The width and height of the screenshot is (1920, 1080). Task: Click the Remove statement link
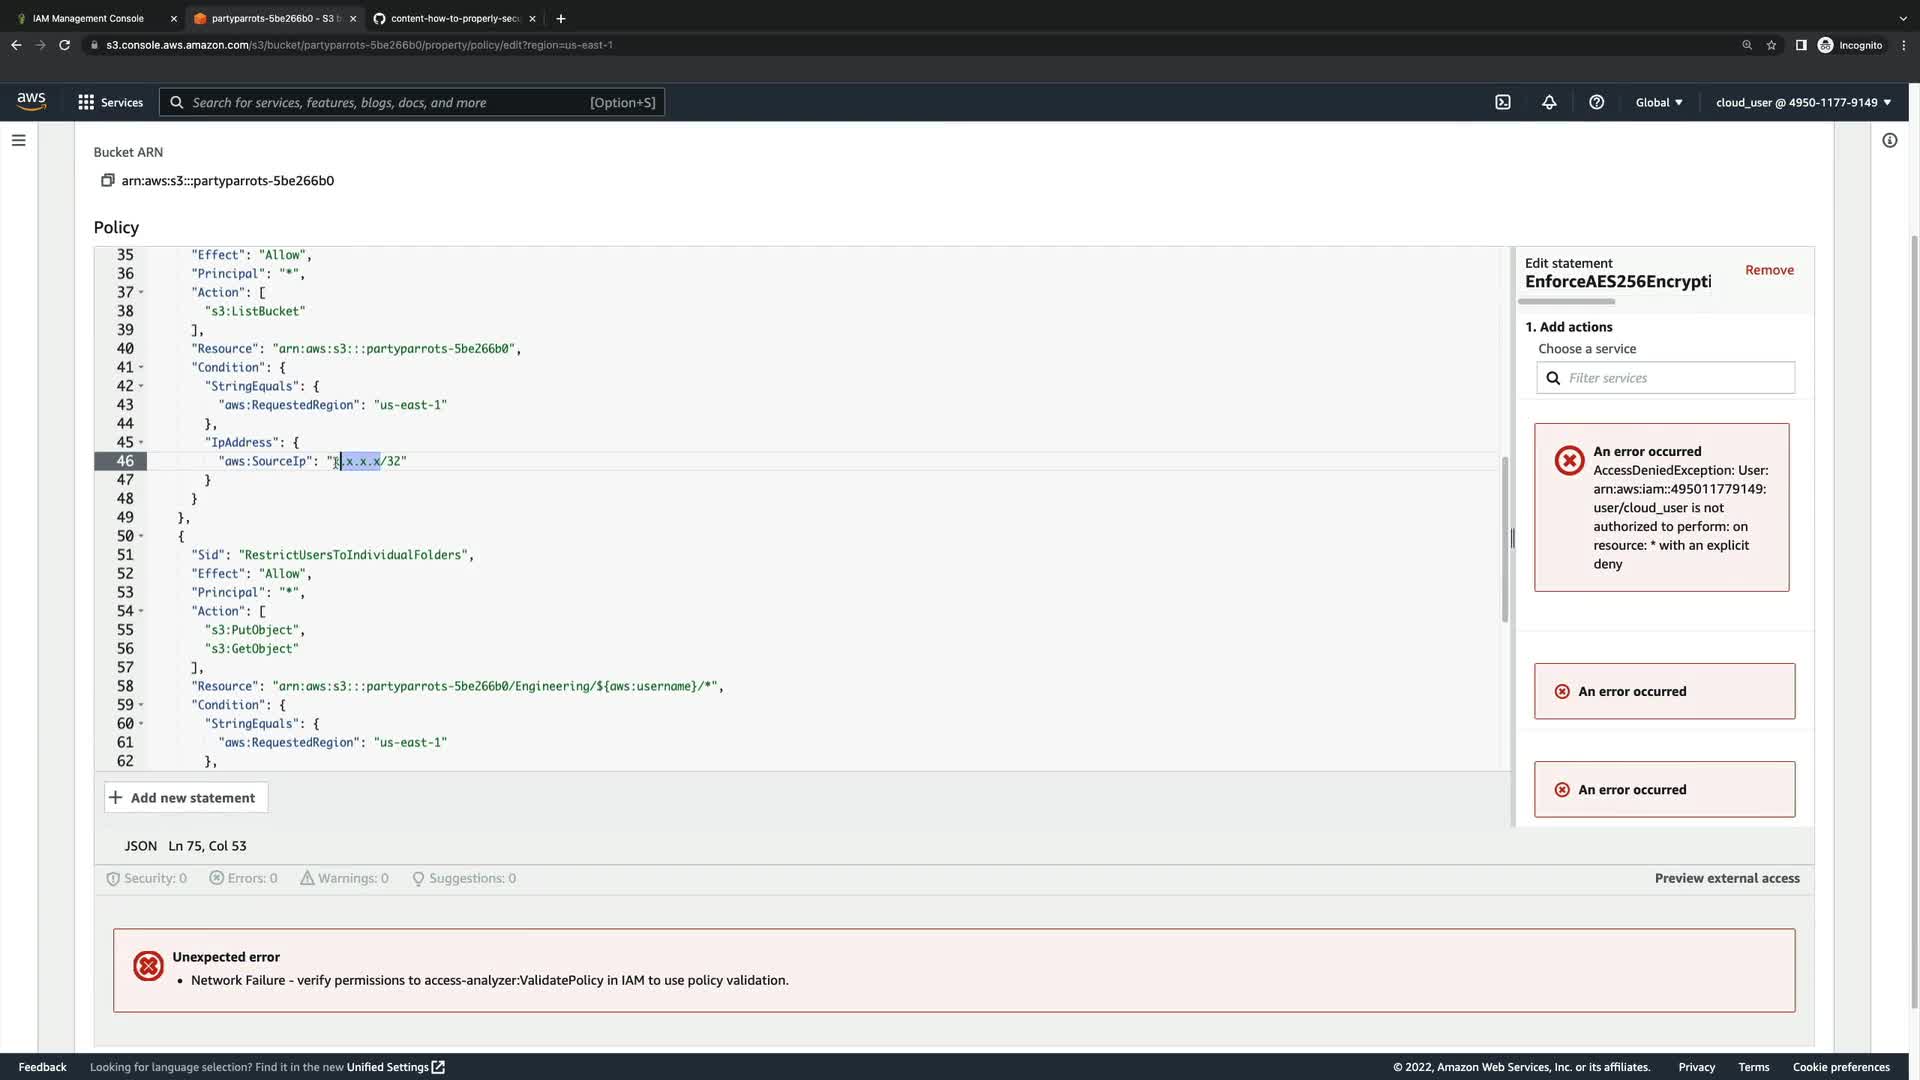[1768, 270]
